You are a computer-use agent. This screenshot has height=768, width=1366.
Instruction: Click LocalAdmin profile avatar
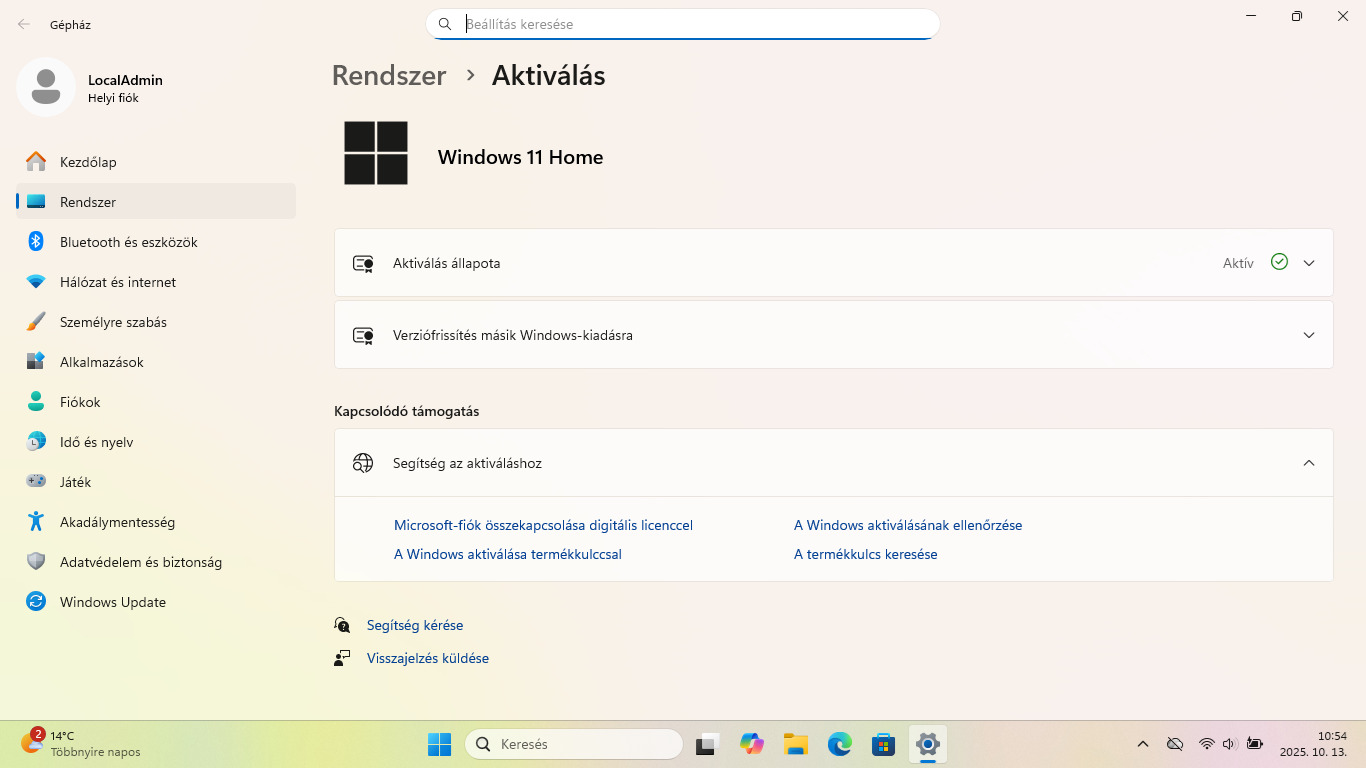click(x=46, y=87)
